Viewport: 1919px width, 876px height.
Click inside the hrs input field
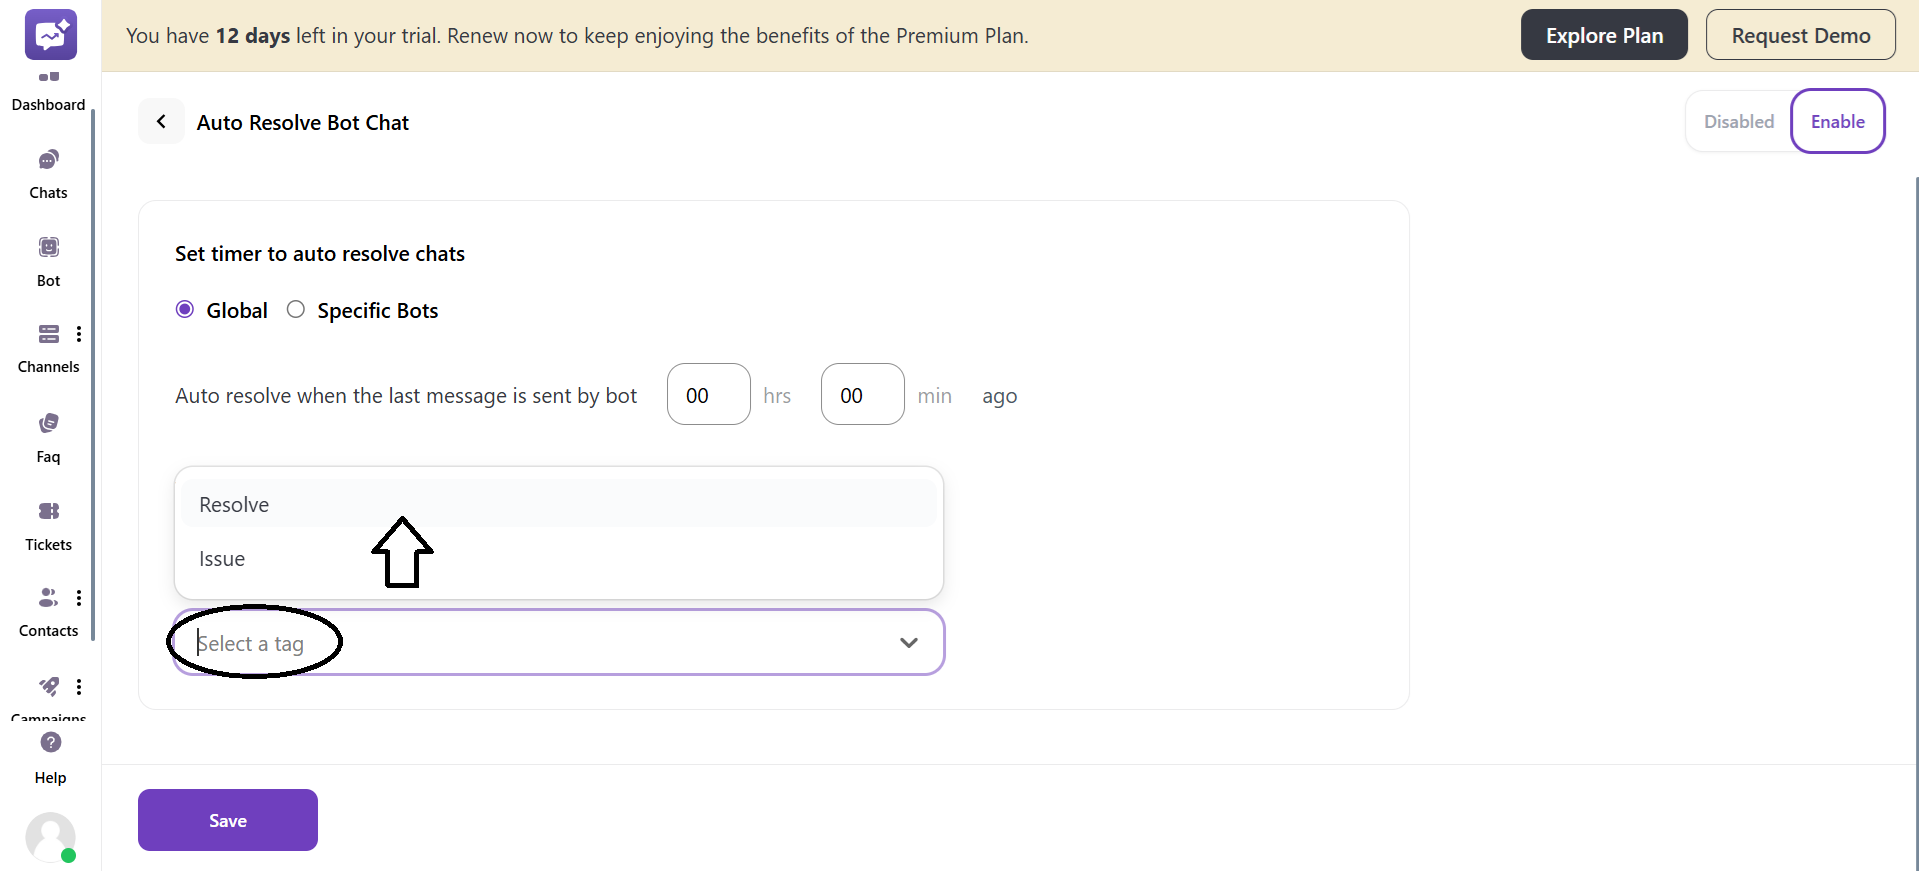pos(707,394)
